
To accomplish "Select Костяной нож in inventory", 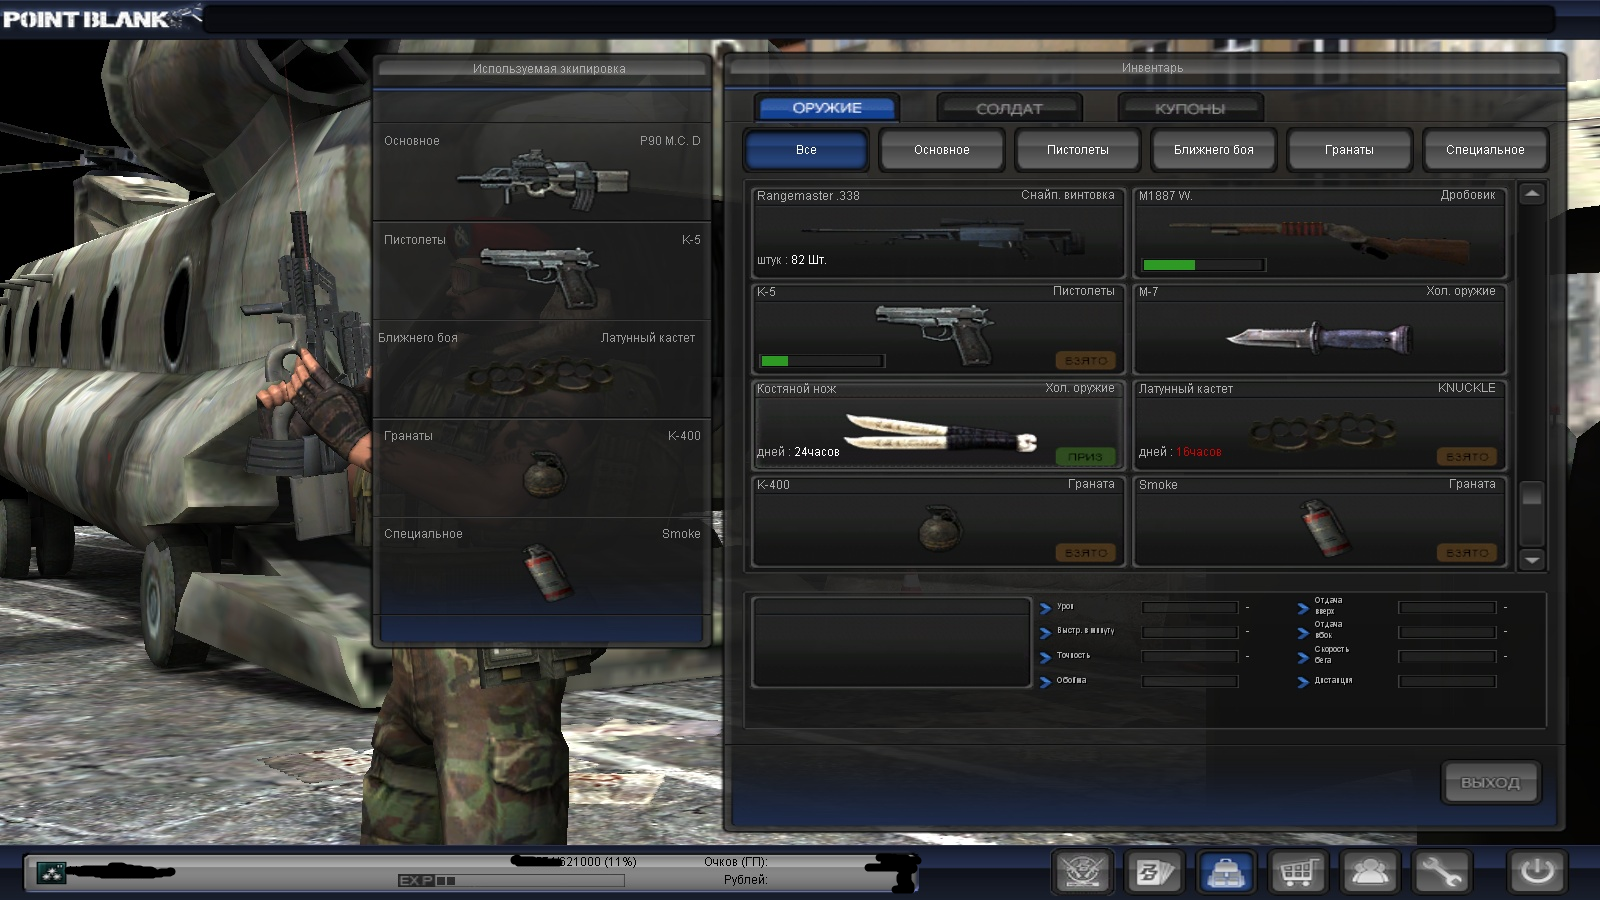I will coord(938,425).
